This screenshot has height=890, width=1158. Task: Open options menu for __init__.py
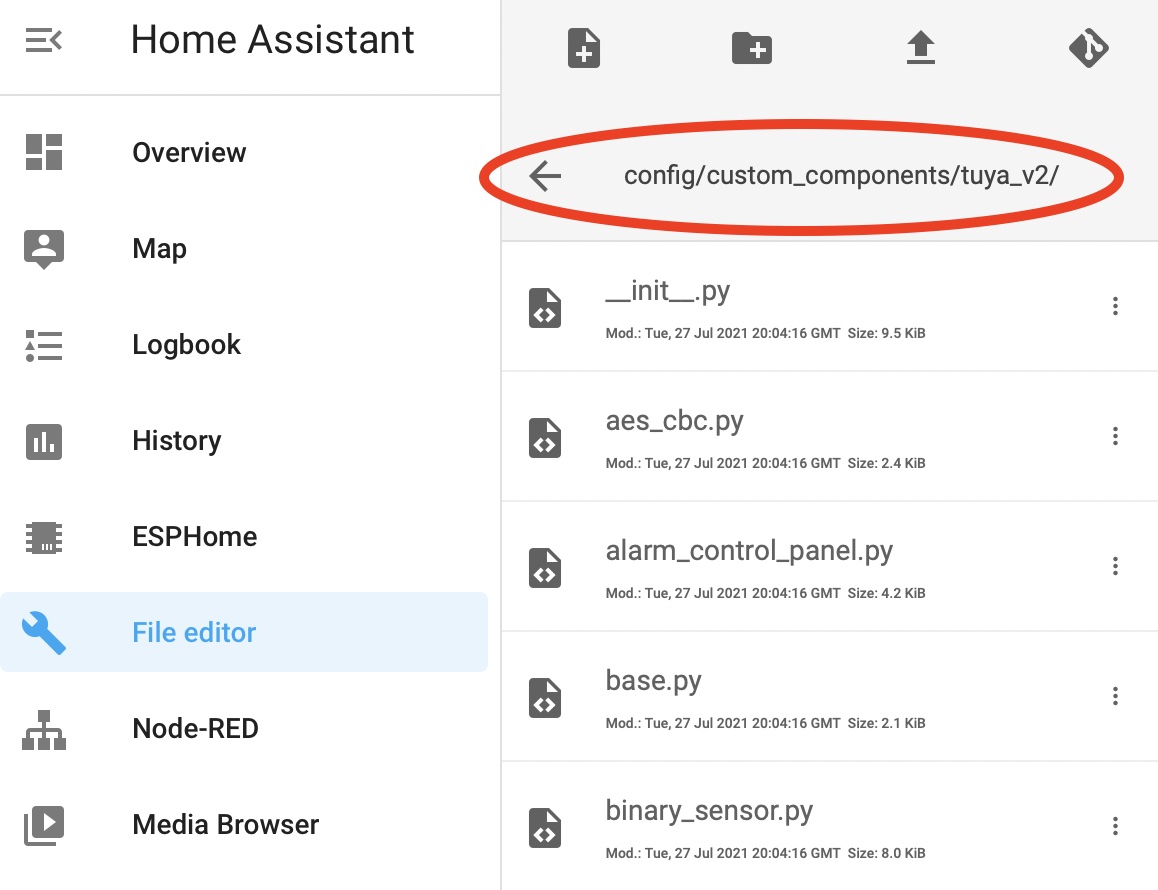tap(1115, 306)
